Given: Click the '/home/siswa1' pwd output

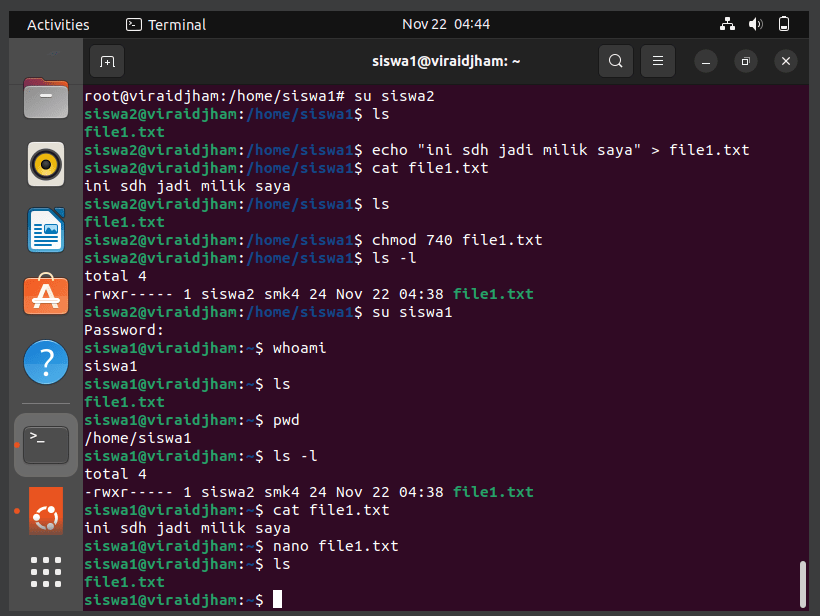Looking at the screenshot, I should 138,438.
